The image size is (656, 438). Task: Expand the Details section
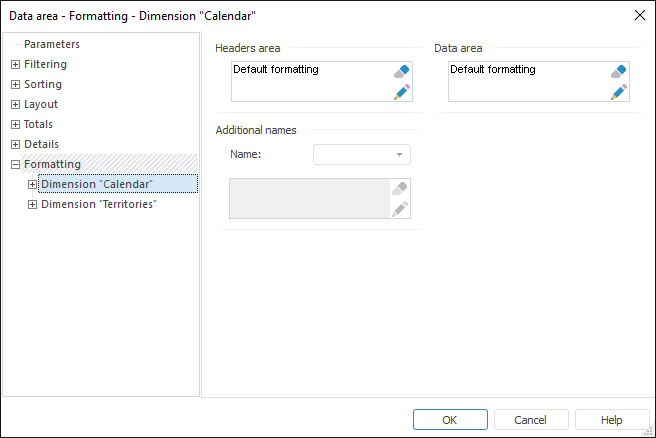[15, 144]
